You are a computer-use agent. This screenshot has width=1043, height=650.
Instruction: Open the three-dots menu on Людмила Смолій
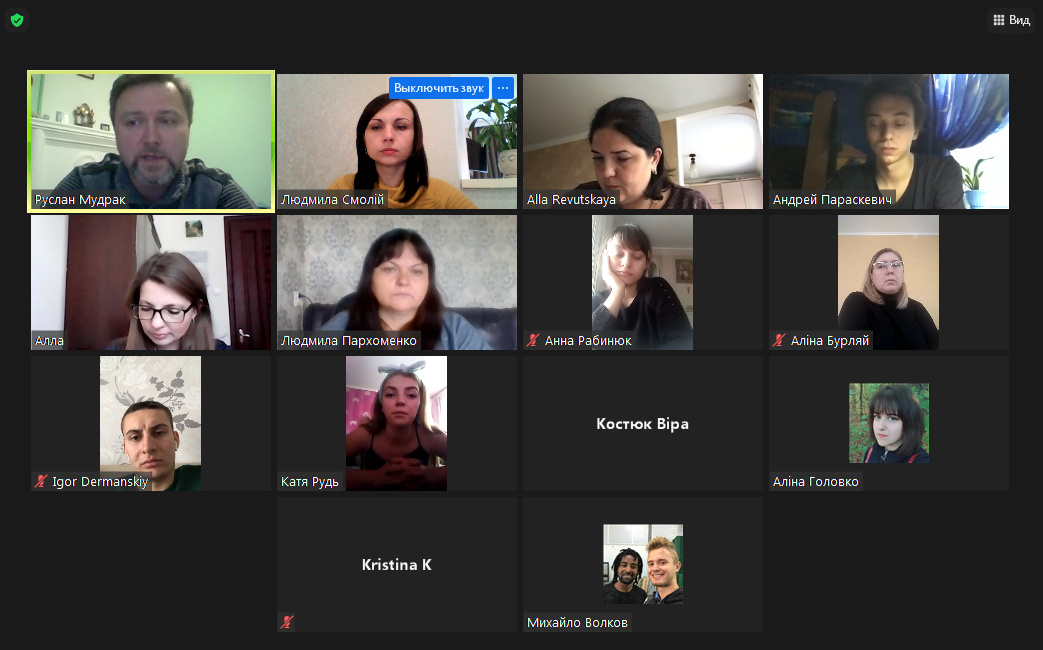tap(503, 88)
